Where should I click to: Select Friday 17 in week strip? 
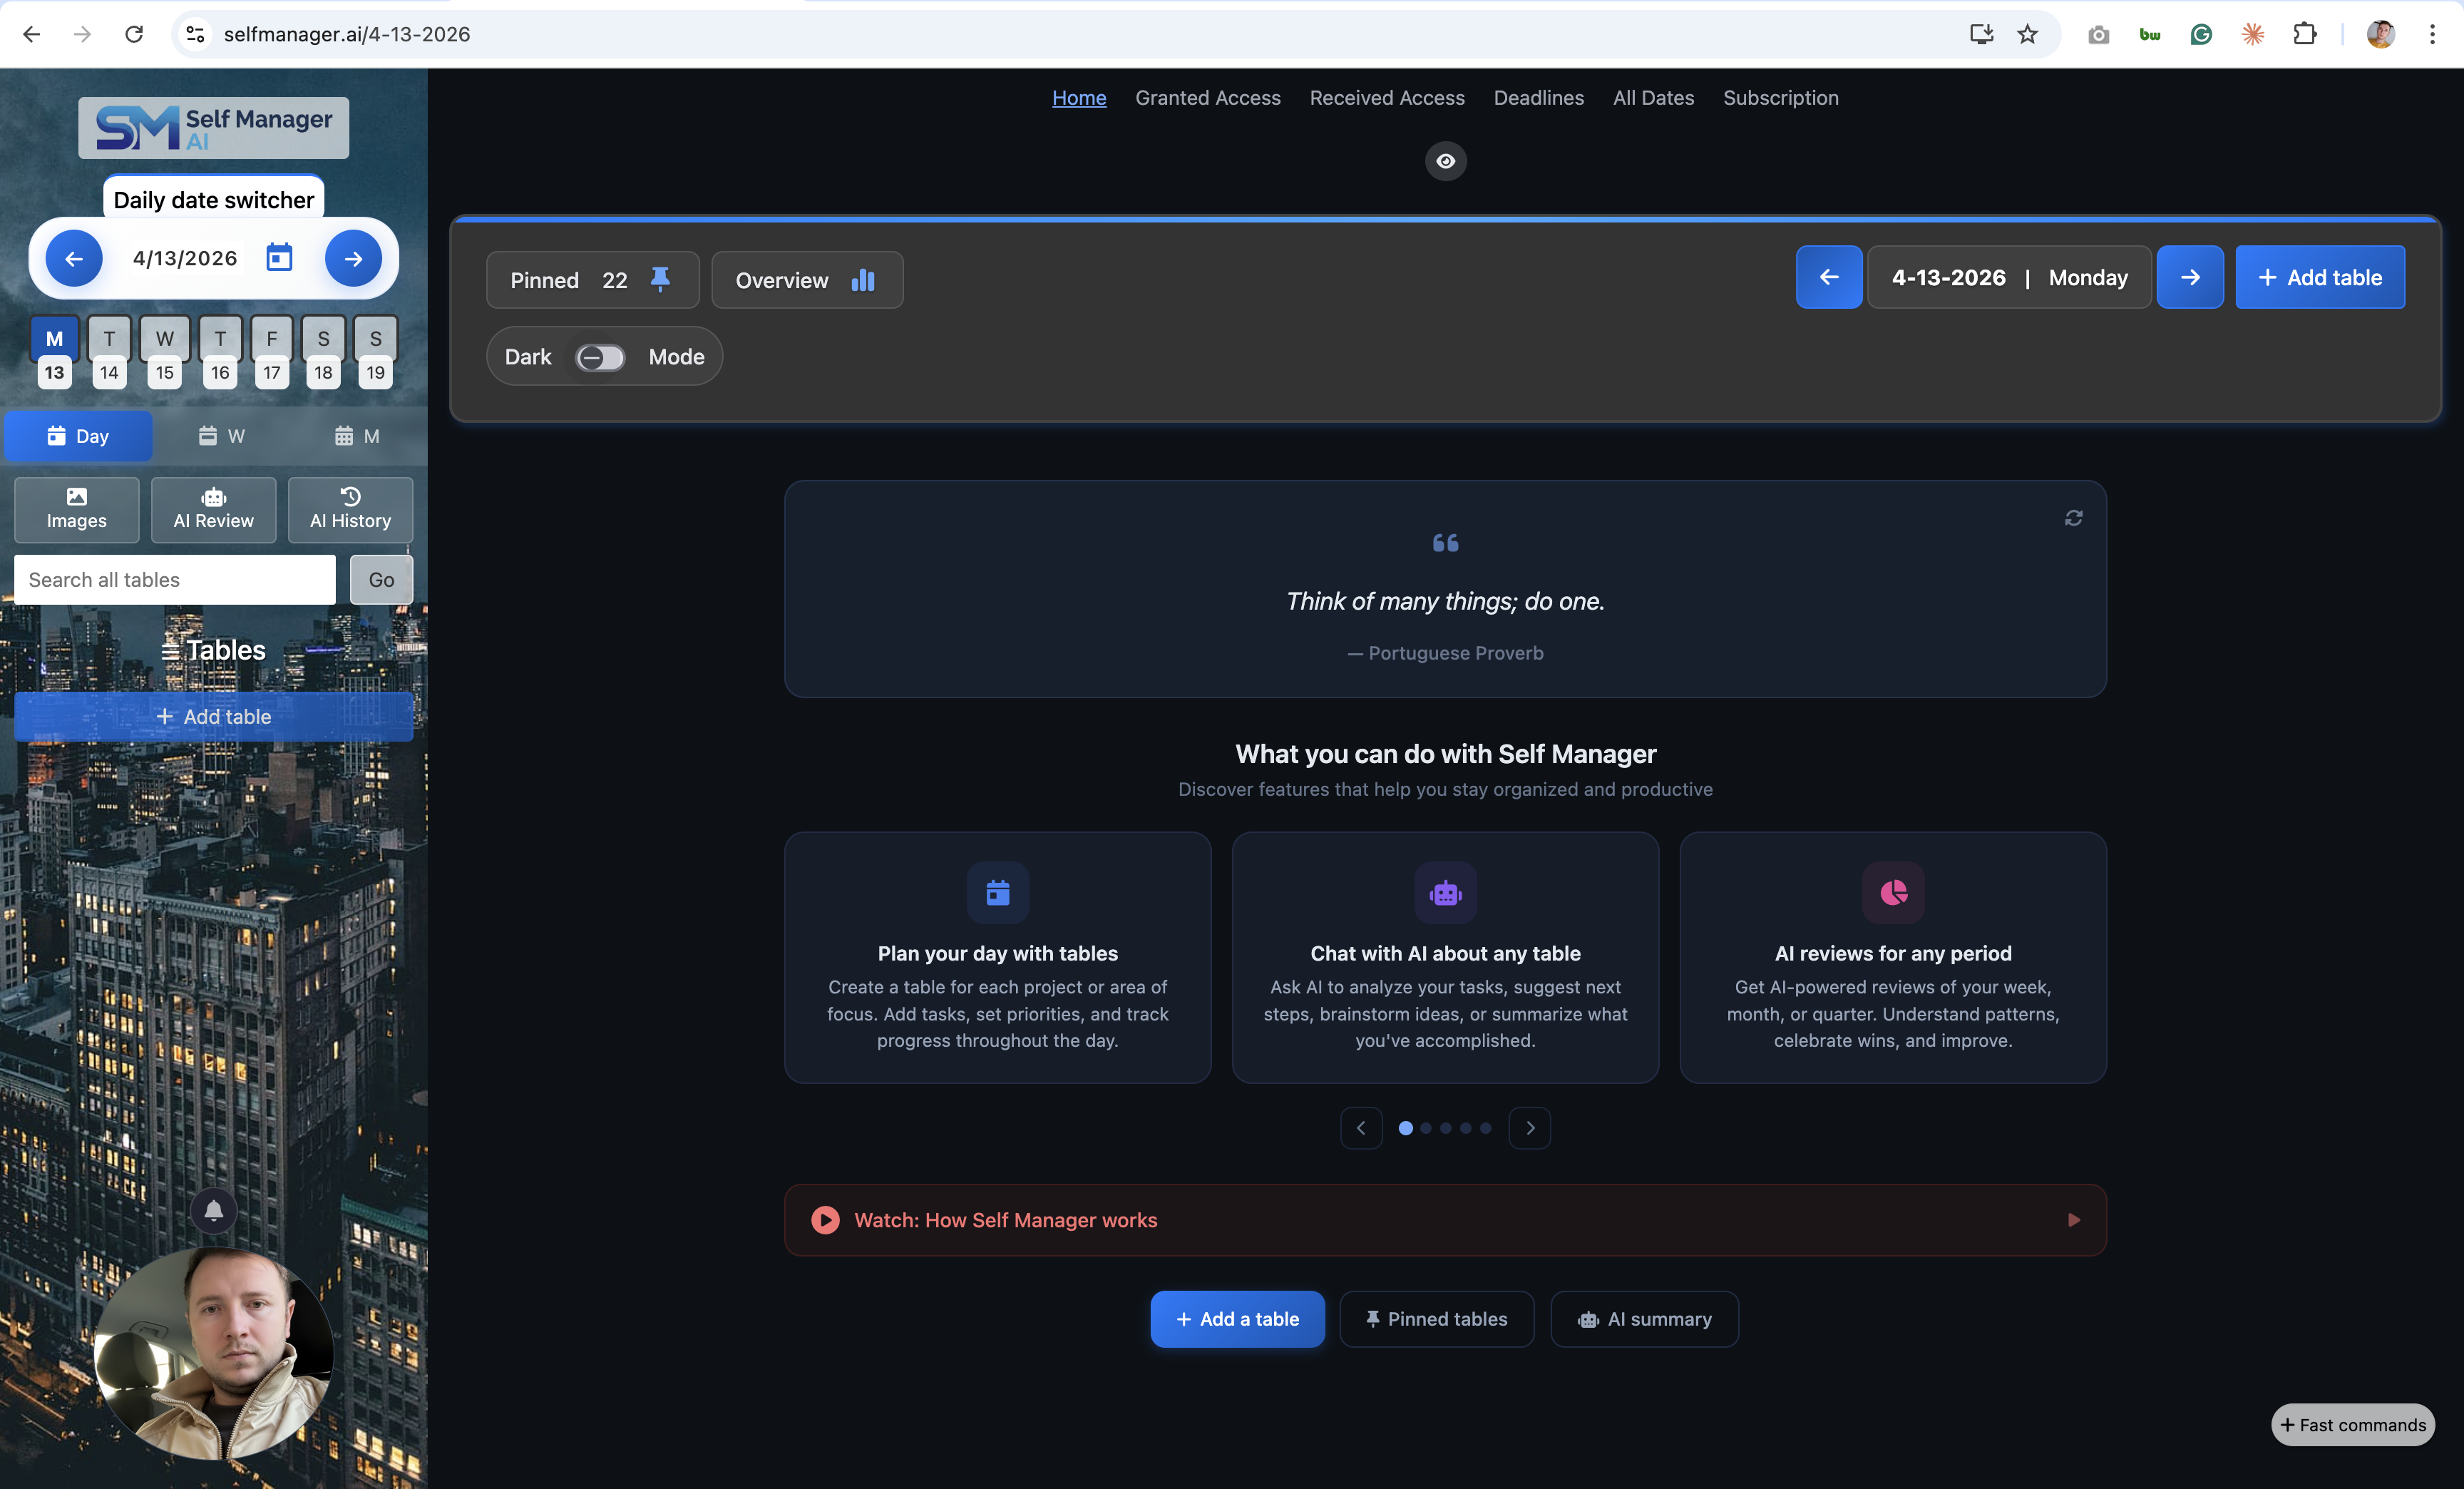click(x=272, y=354)
